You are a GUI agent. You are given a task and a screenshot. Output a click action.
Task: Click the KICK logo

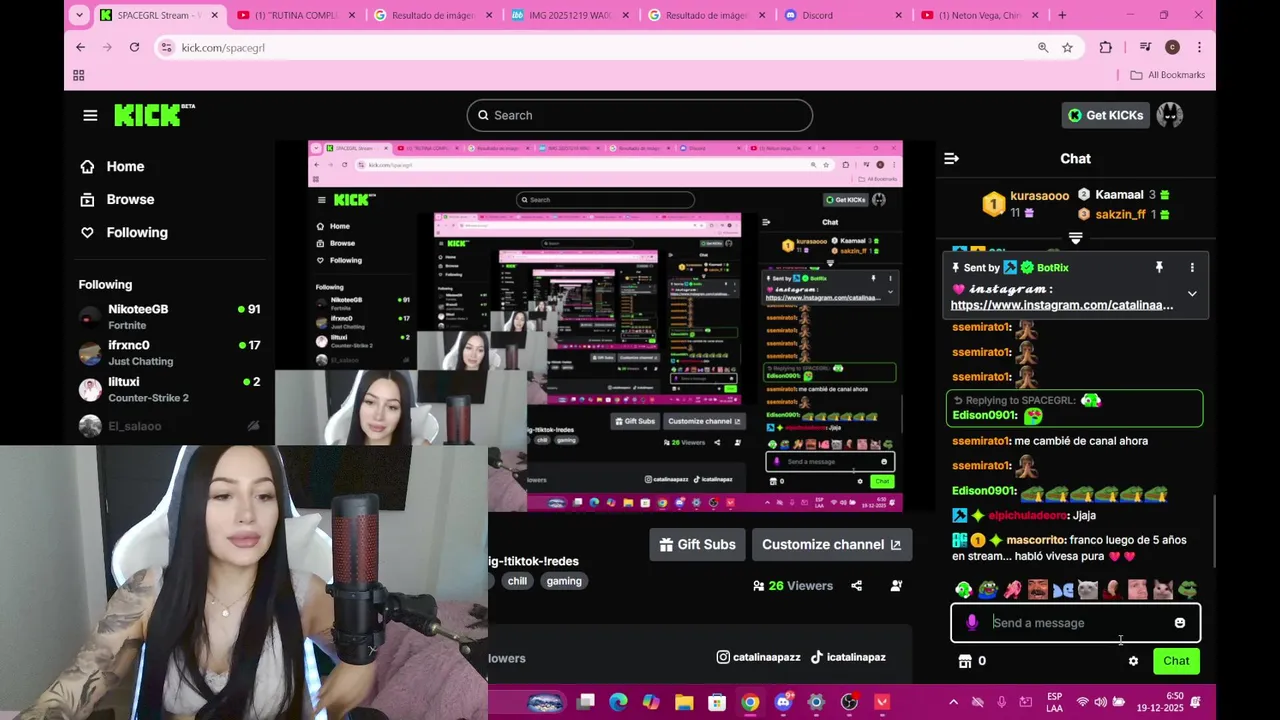(x=154, y=115)
